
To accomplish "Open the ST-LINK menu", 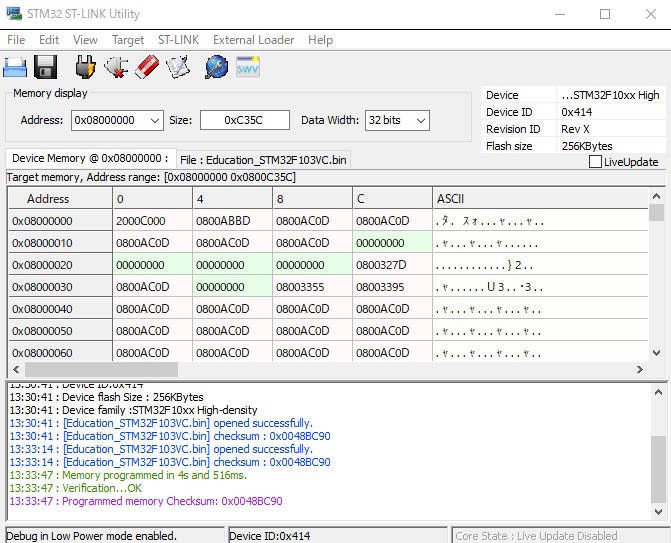I will [178, 40].
